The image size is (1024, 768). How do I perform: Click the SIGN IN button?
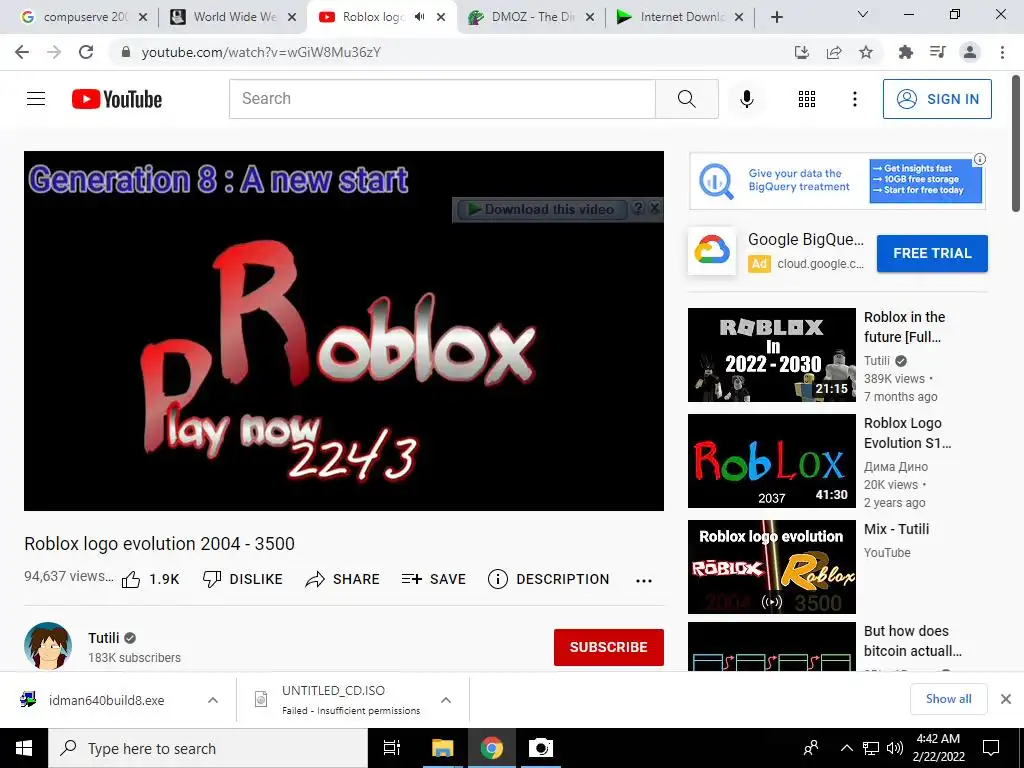point(937,99)
